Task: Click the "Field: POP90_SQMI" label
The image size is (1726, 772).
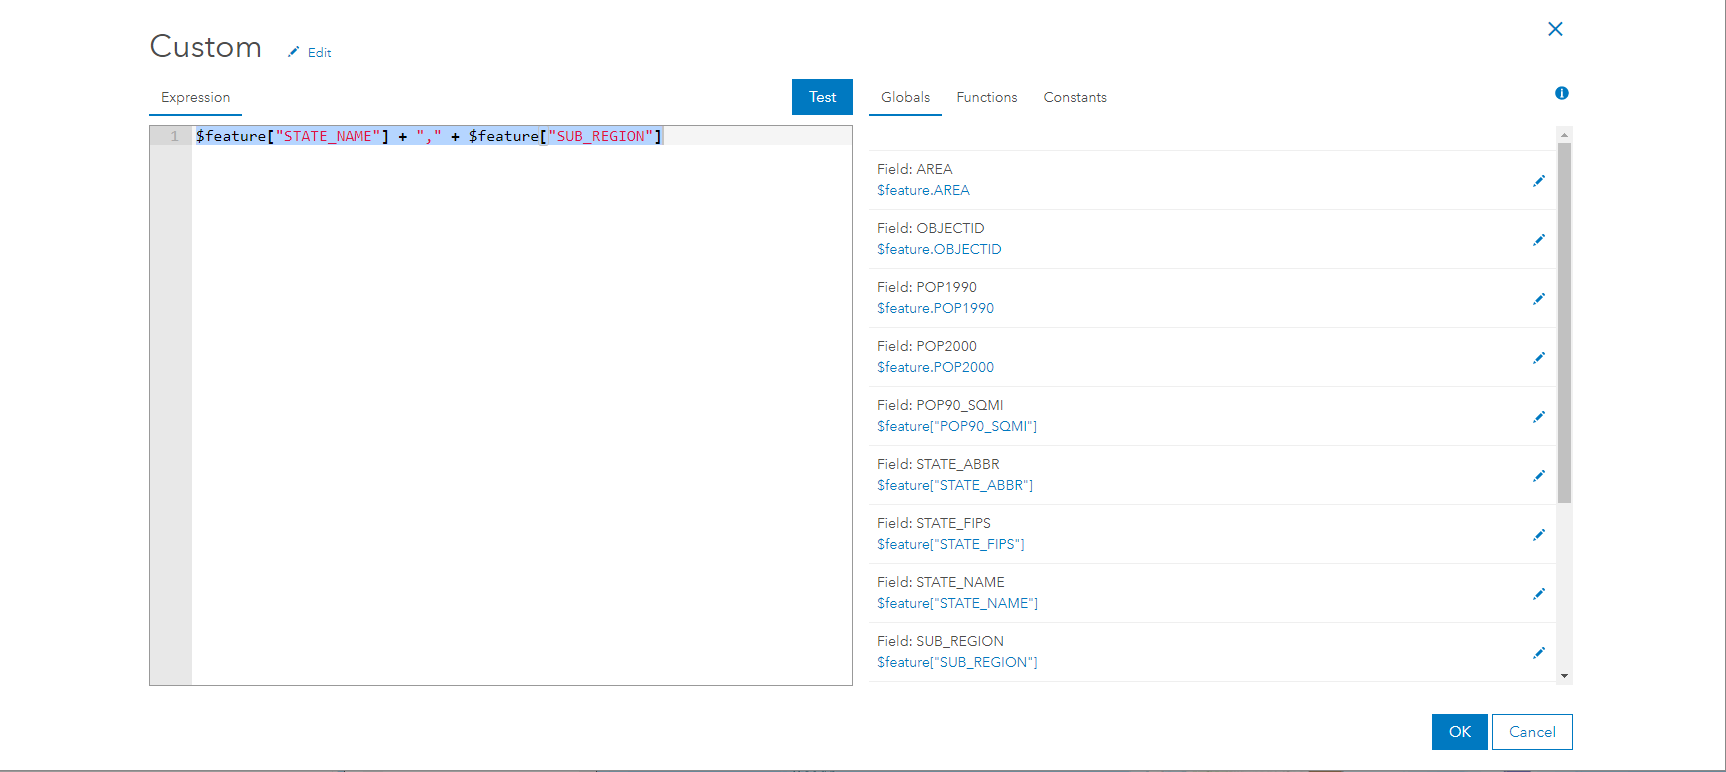Action: pos(940,405)
